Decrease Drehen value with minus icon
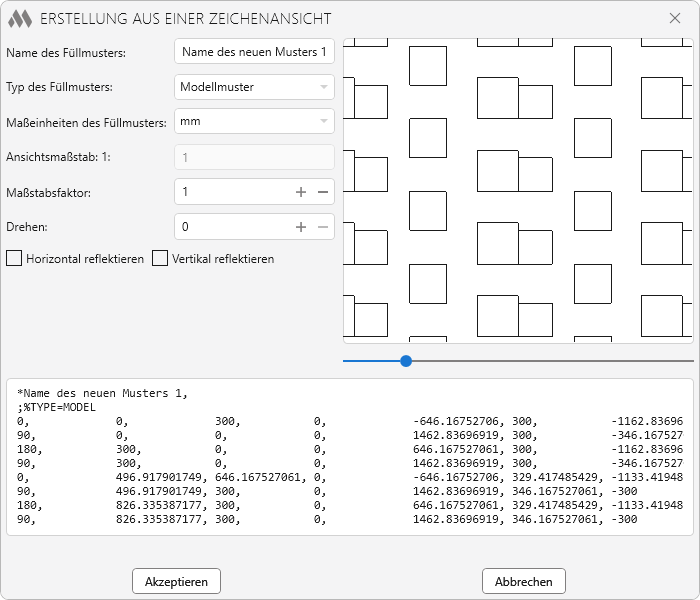700x600 pixels. click(323, 227)
